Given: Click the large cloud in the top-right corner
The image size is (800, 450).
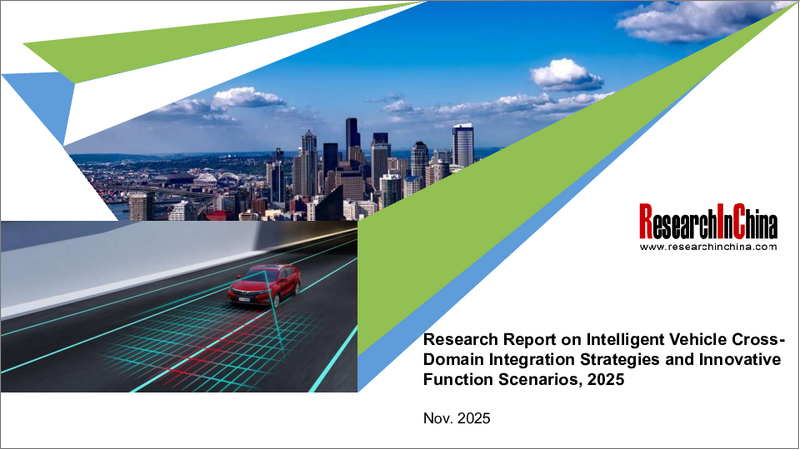Looking at the screenshot, I should click(690, 20).
